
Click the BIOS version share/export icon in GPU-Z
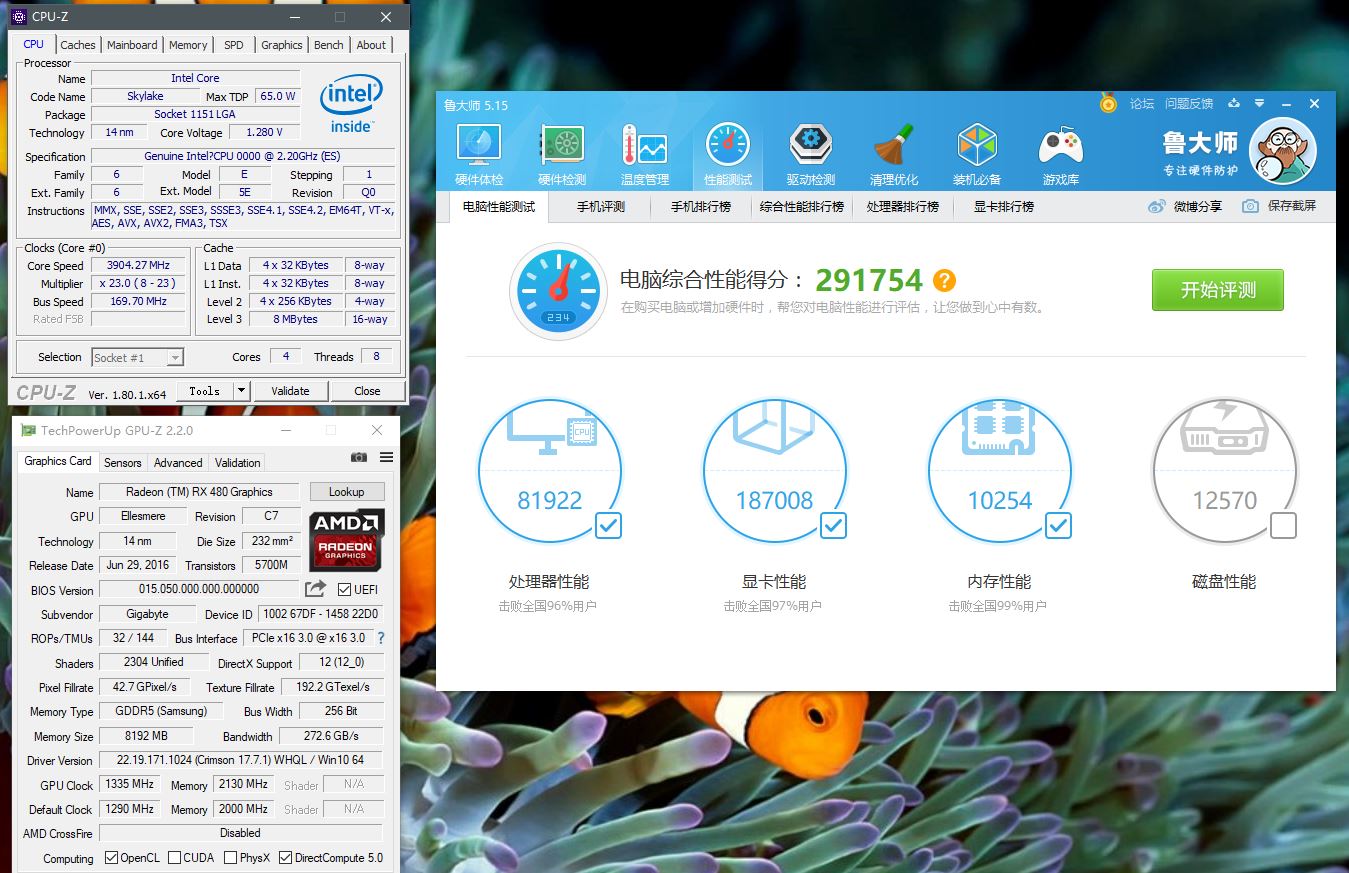point(316,589)
